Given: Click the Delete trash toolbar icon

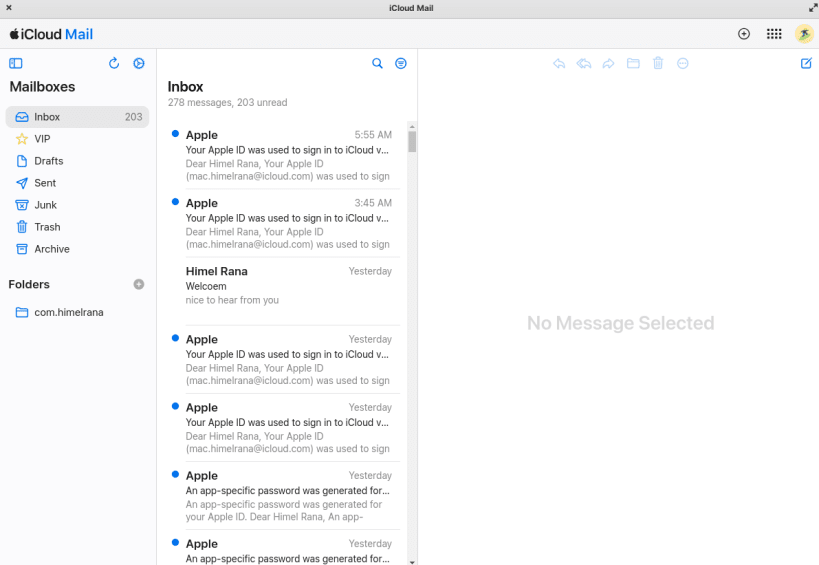Looking at the screenshot, I should tap(658, 63).
